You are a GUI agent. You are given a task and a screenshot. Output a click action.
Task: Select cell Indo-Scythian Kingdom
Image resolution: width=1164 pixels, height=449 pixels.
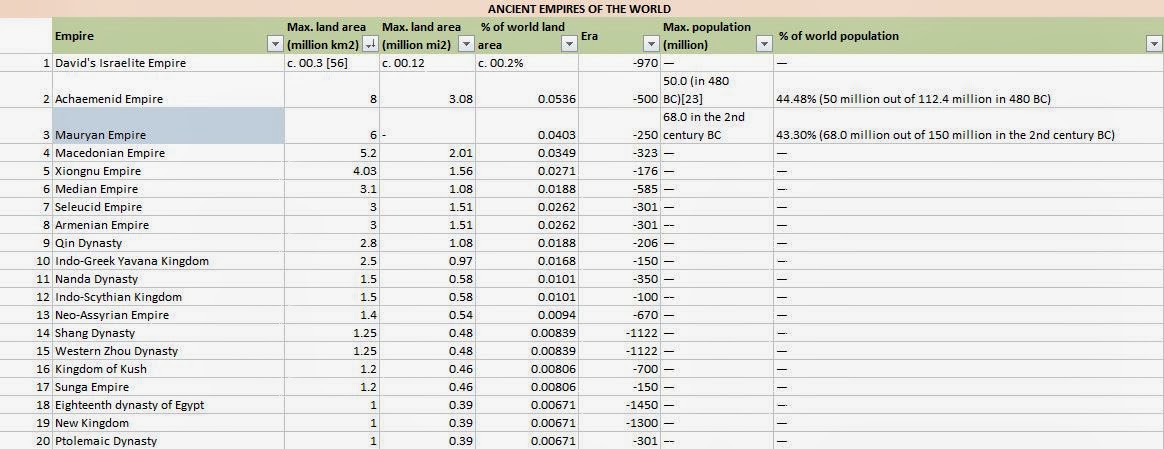pyautogui.click(x=168, y=297)
